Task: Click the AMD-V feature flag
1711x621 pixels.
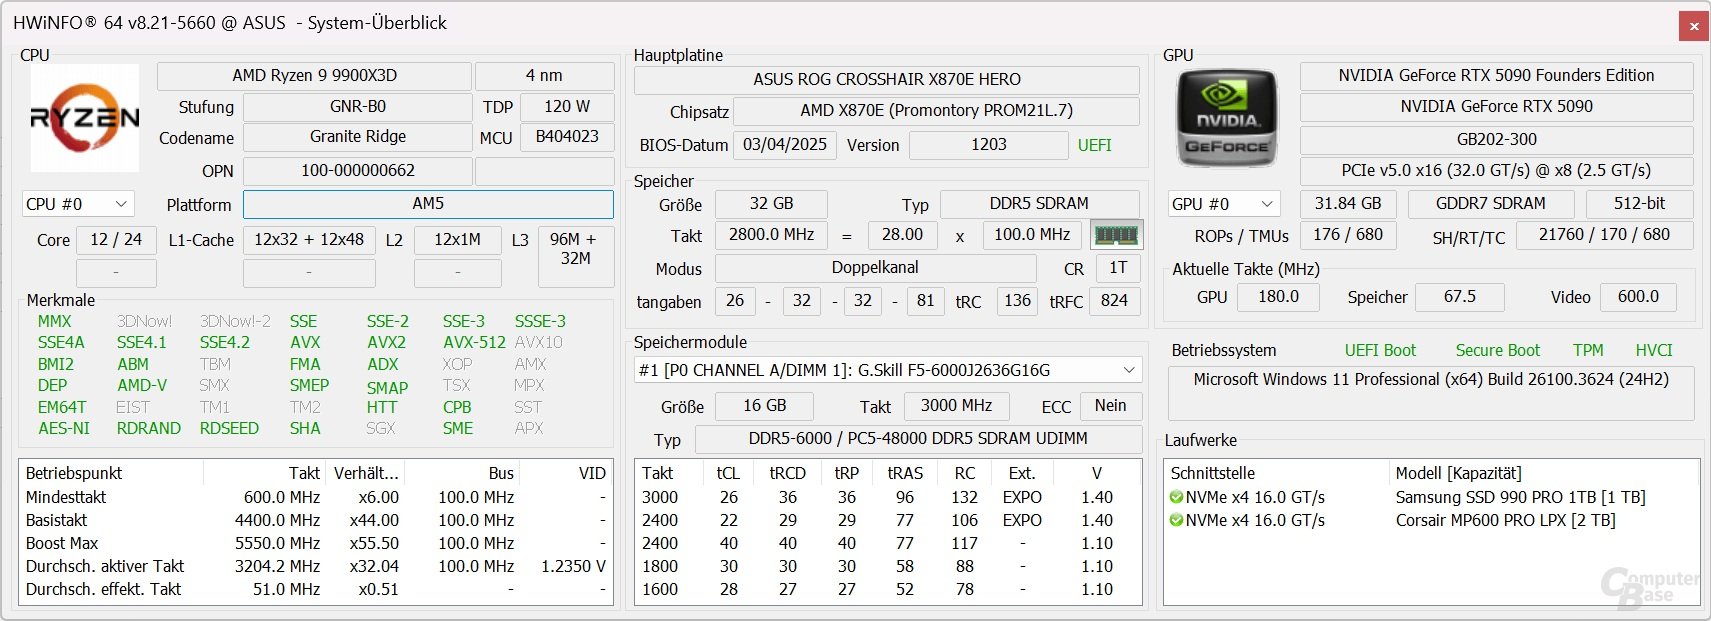Action: pos(142,385)
